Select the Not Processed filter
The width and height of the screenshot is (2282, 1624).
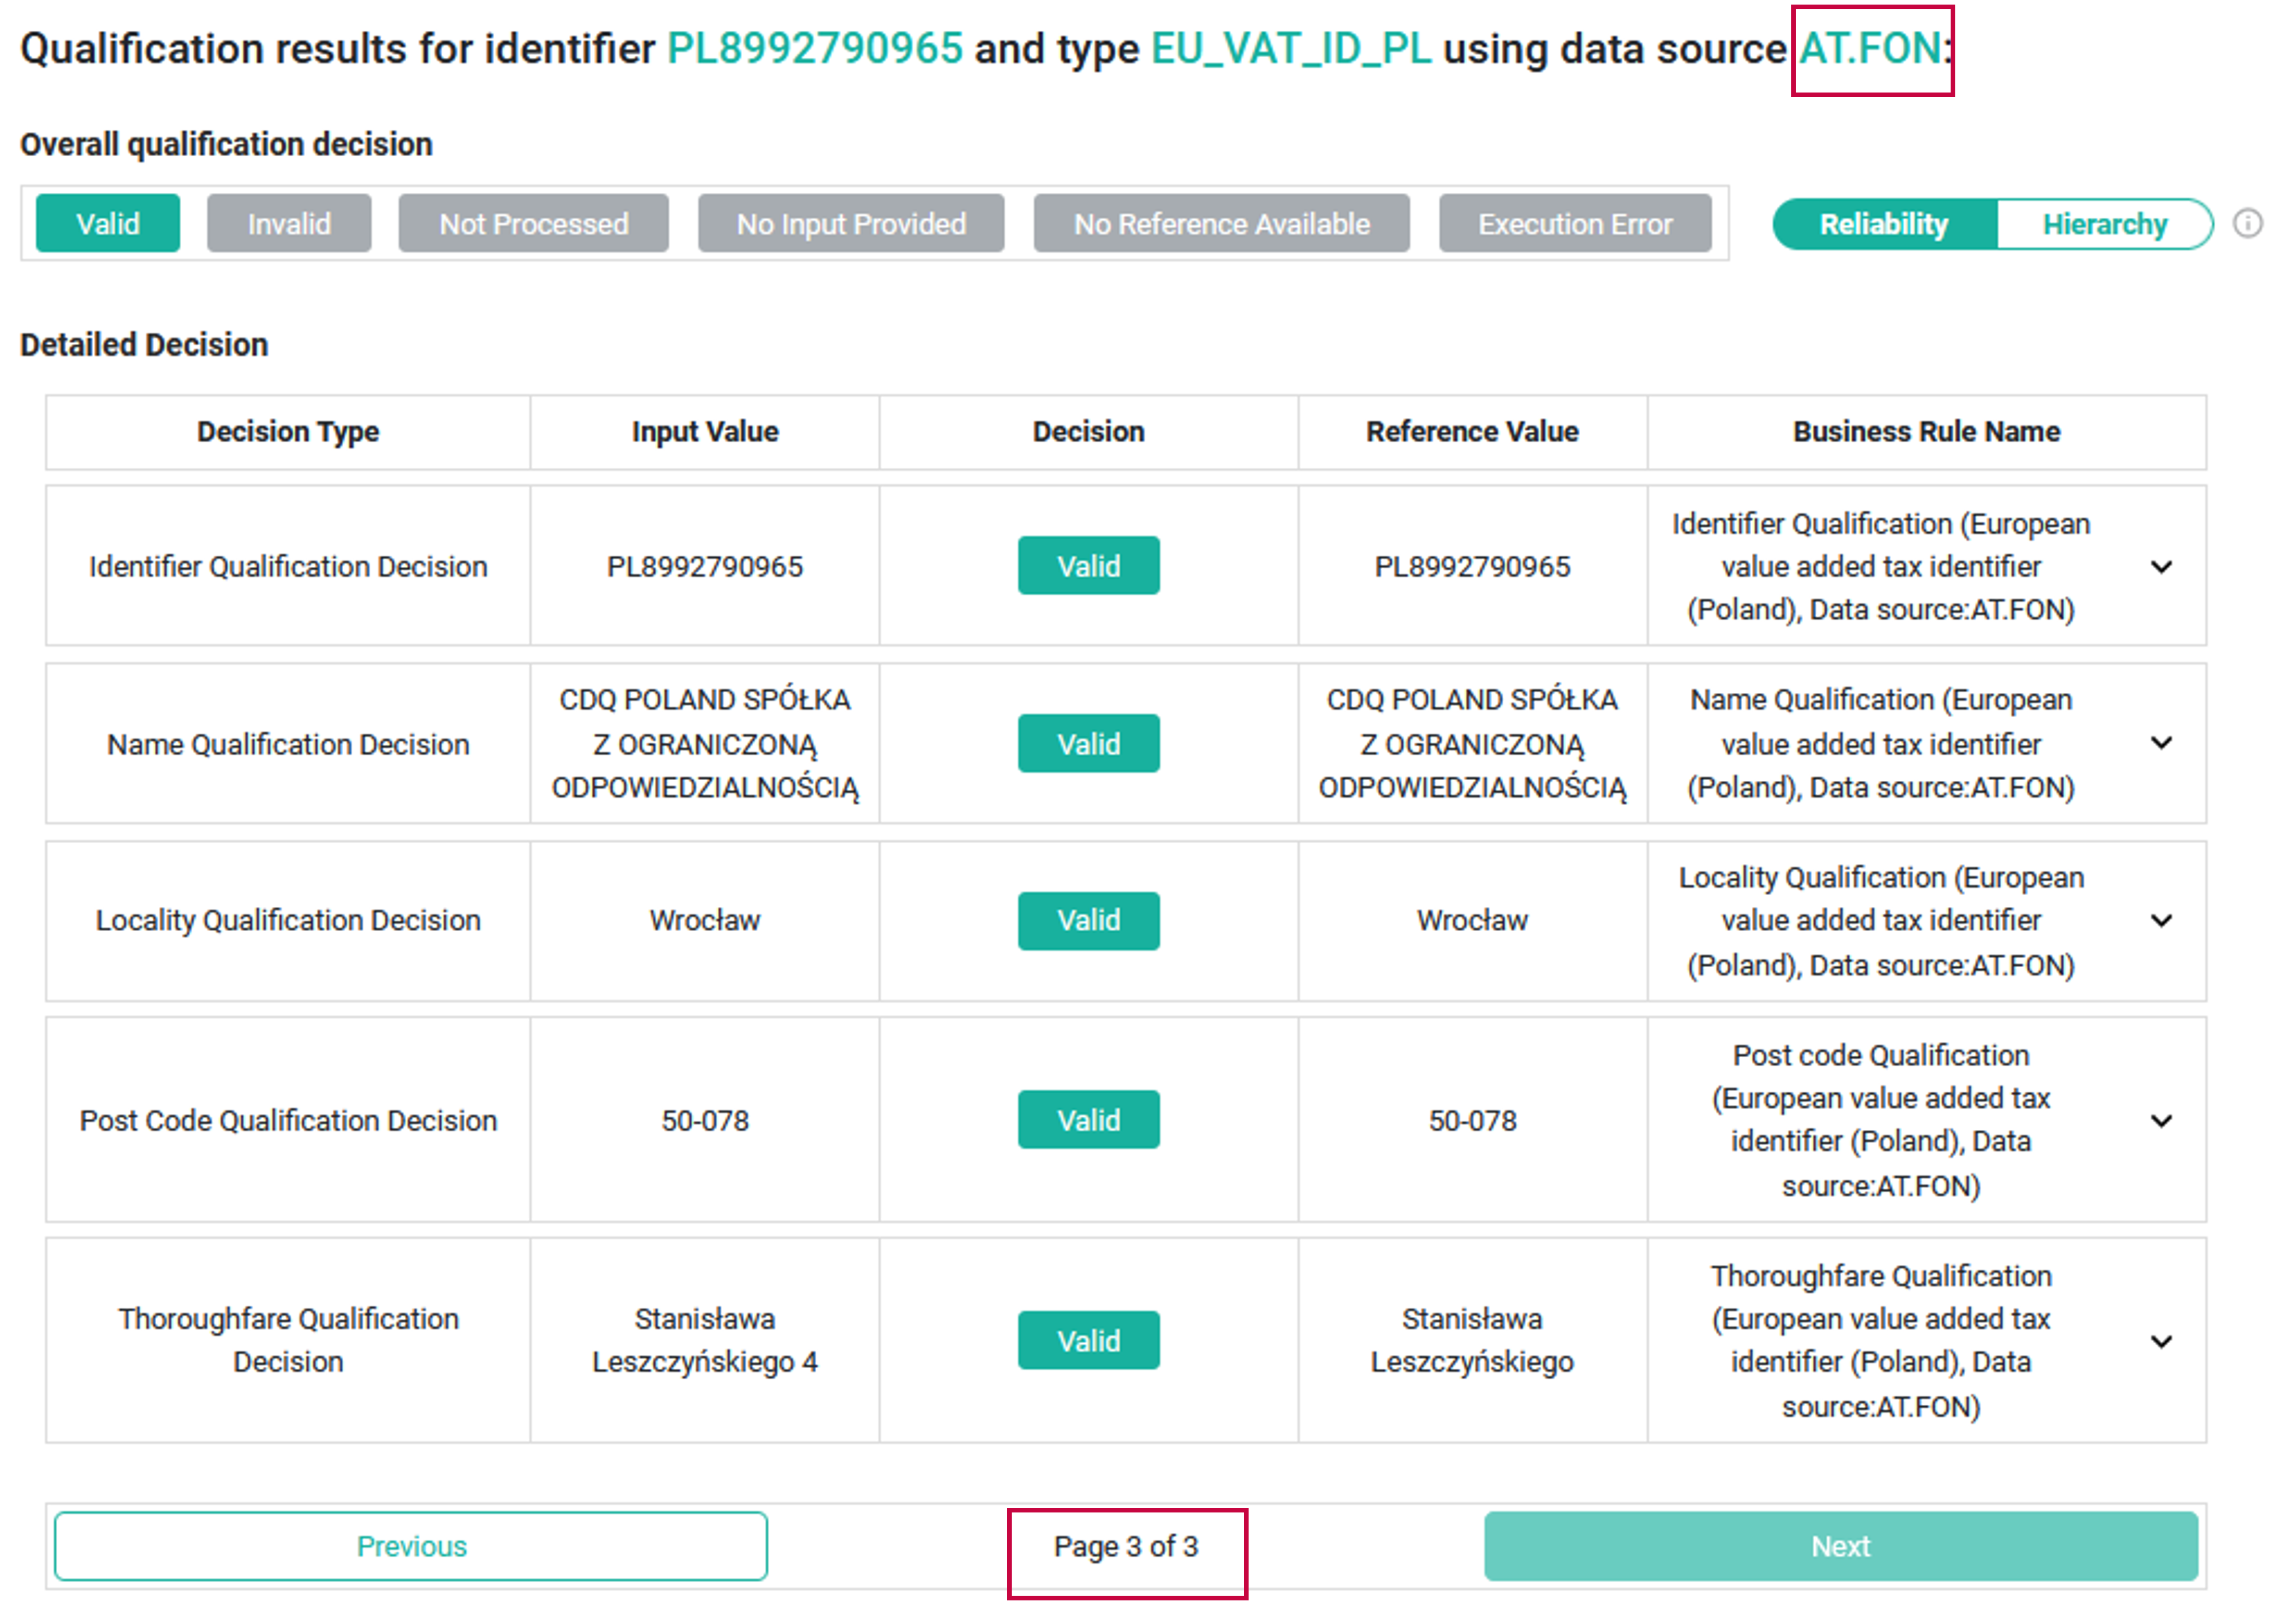pos(533,224)
